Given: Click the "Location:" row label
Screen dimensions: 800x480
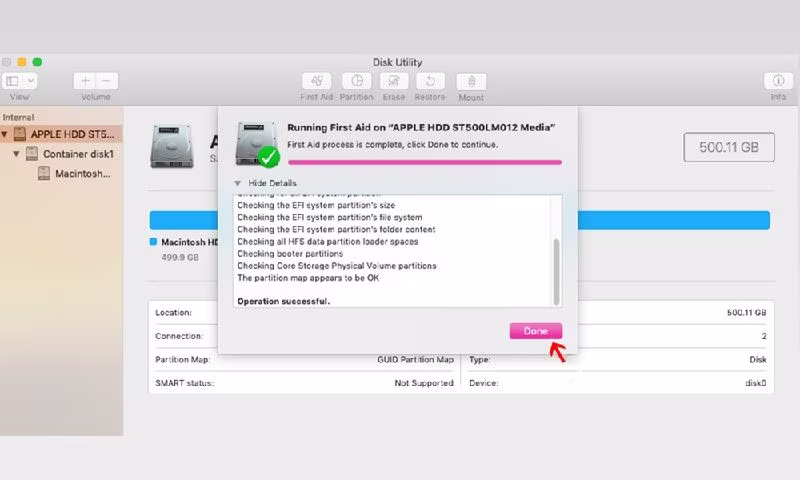Looking at the screenshot, I should pyautogui.click(x=173, y=313).
